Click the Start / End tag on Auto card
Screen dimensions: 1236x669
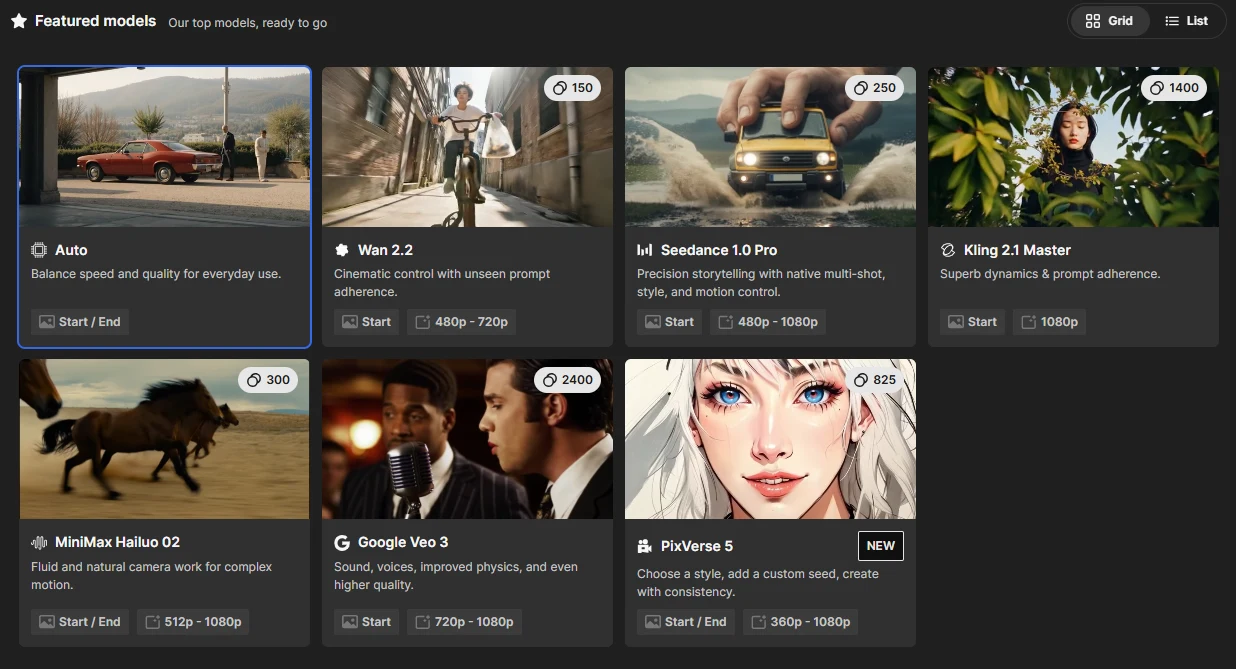[80, 322]
